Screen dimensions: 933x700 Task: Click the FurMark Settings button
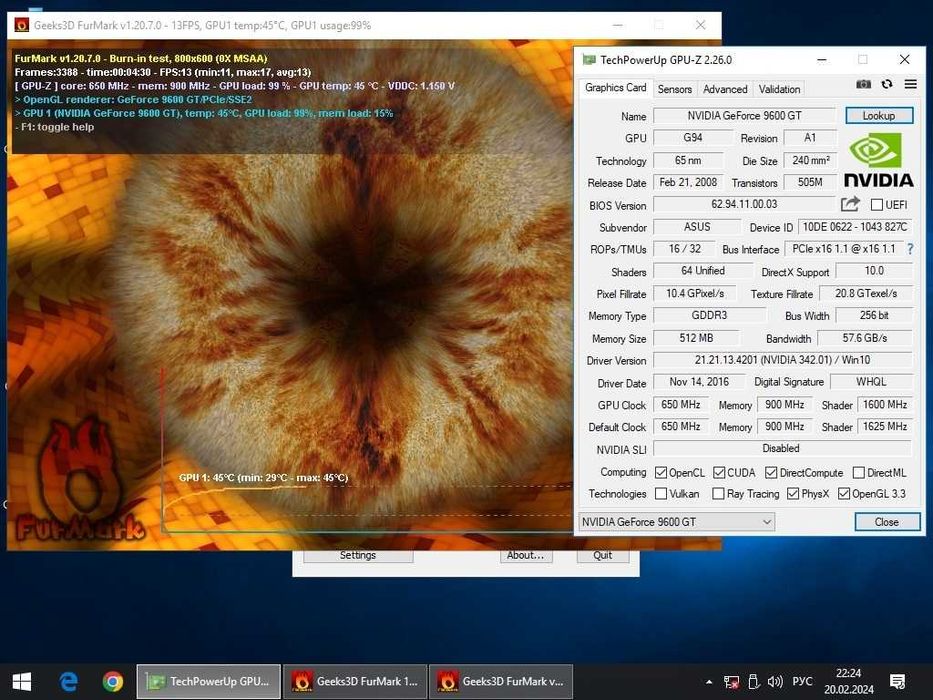pos(358,555)
